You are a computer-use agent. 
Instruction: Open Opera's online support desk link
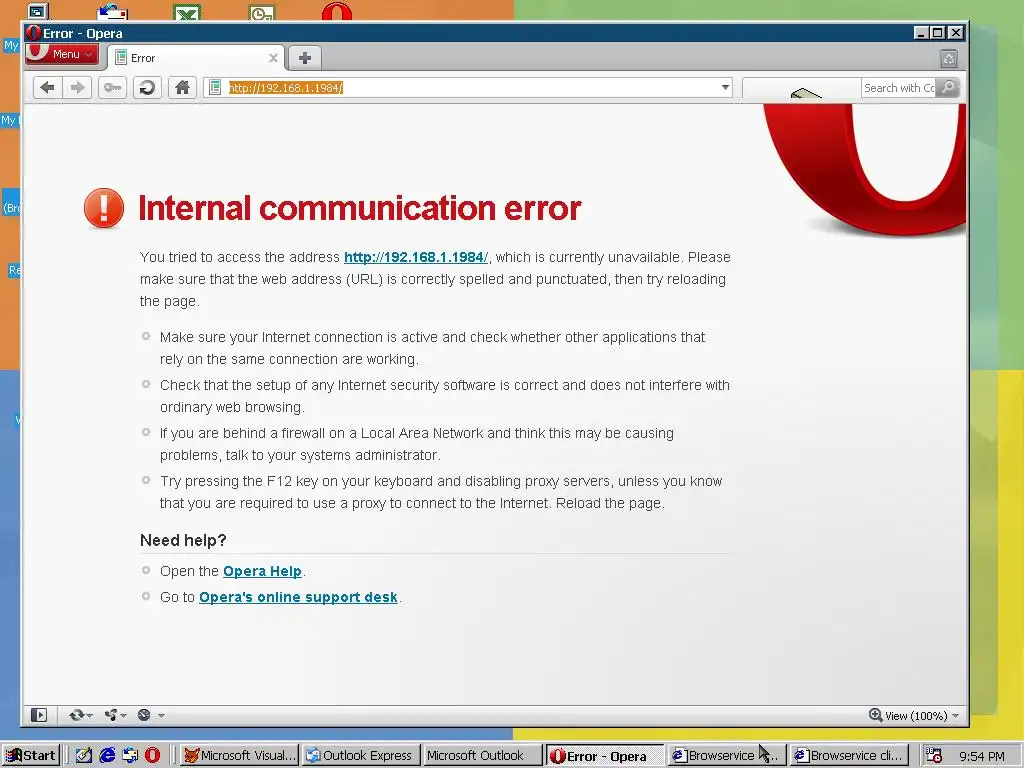pos(298,598)
